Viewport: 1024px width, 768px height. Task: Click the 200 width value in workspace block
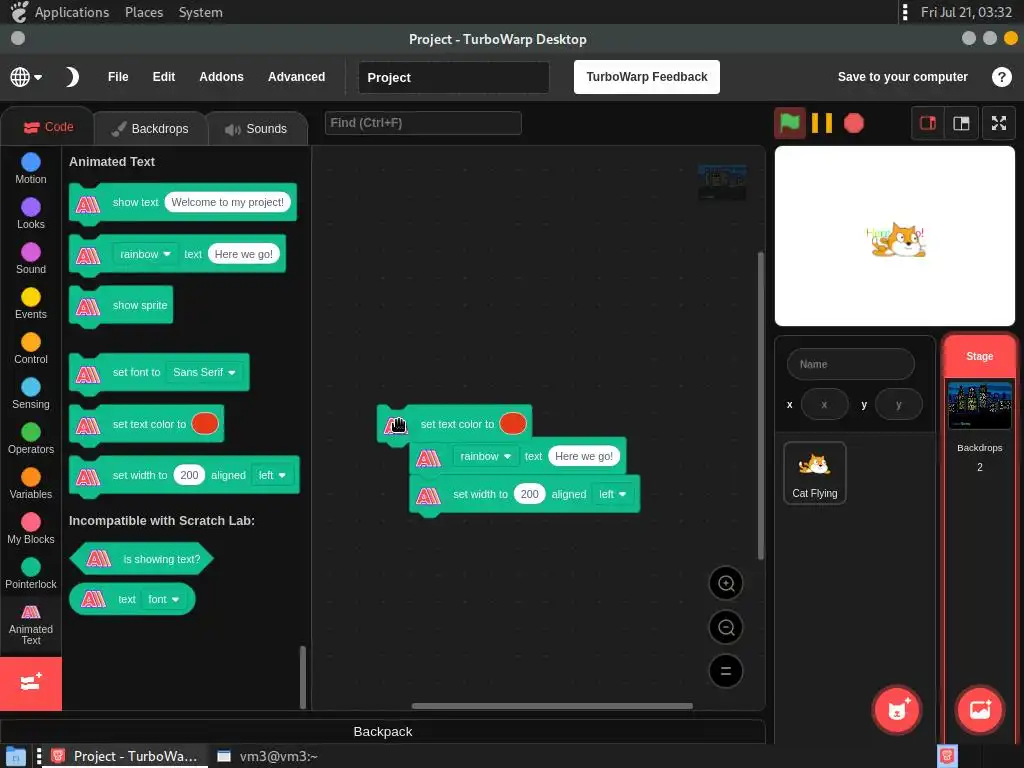point(529,494)
